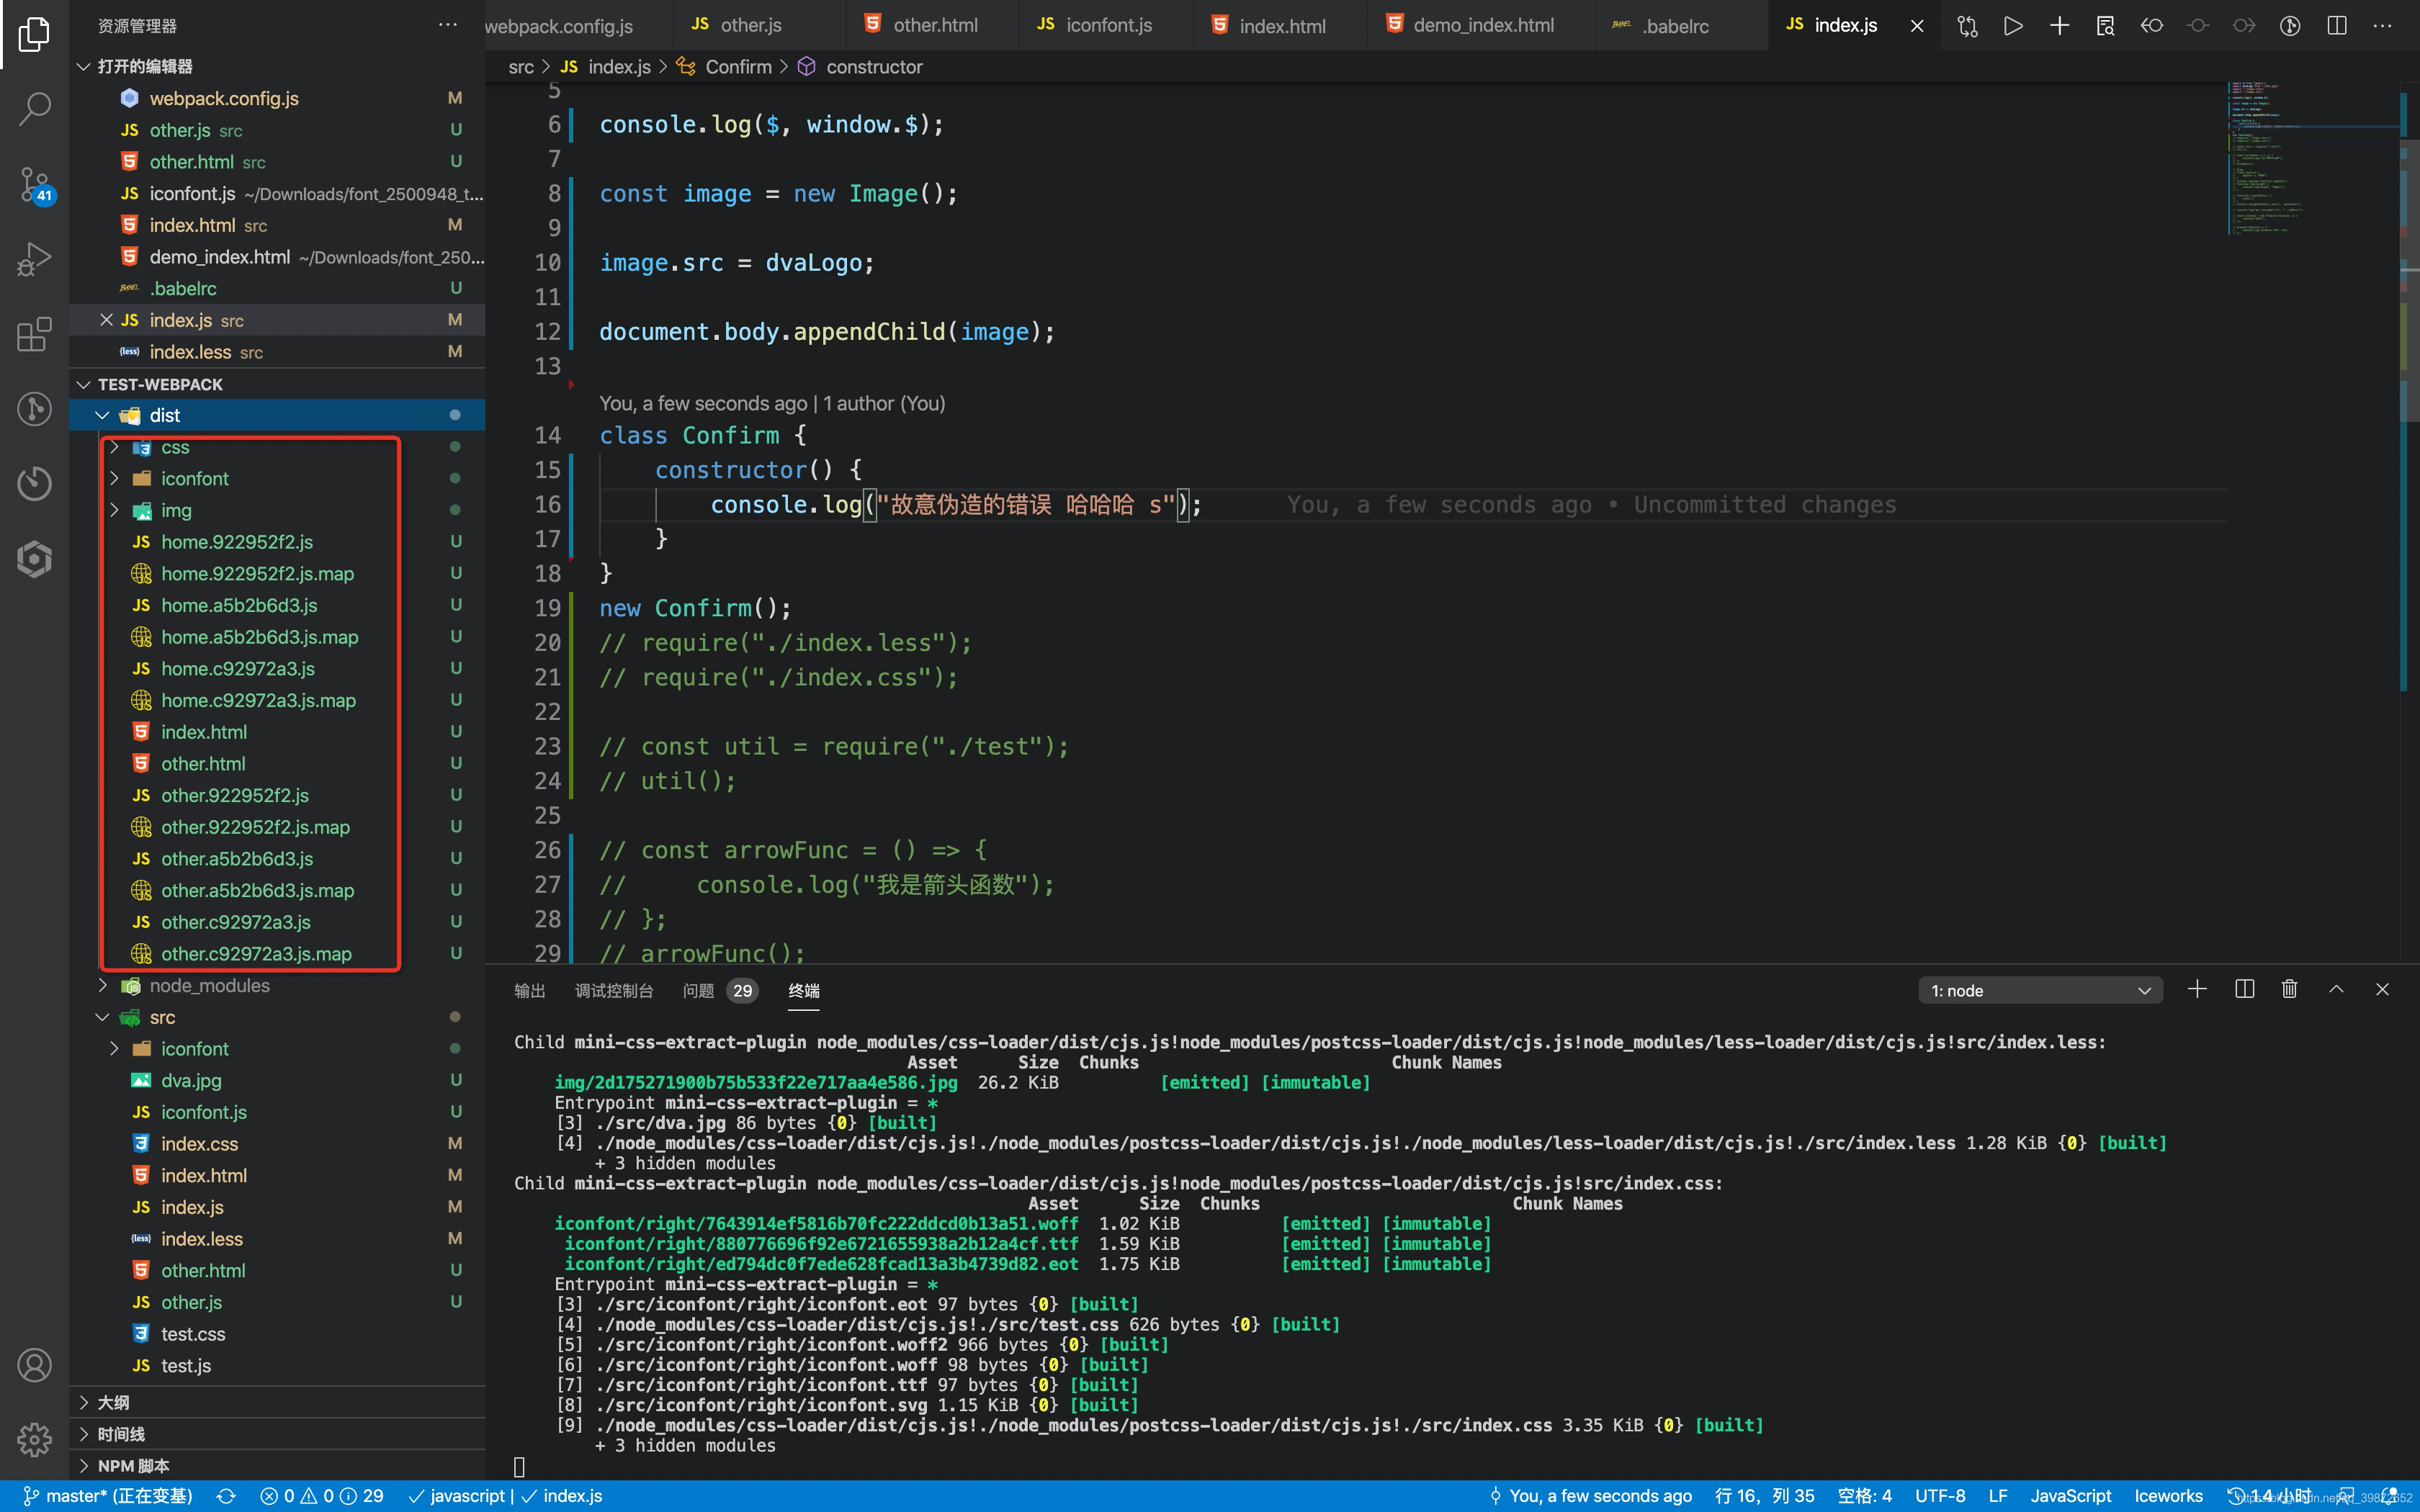The image size is (2420, 1512).
Task: Open the terminal selector '1: node' dropdown
Action: point(2040,990)
